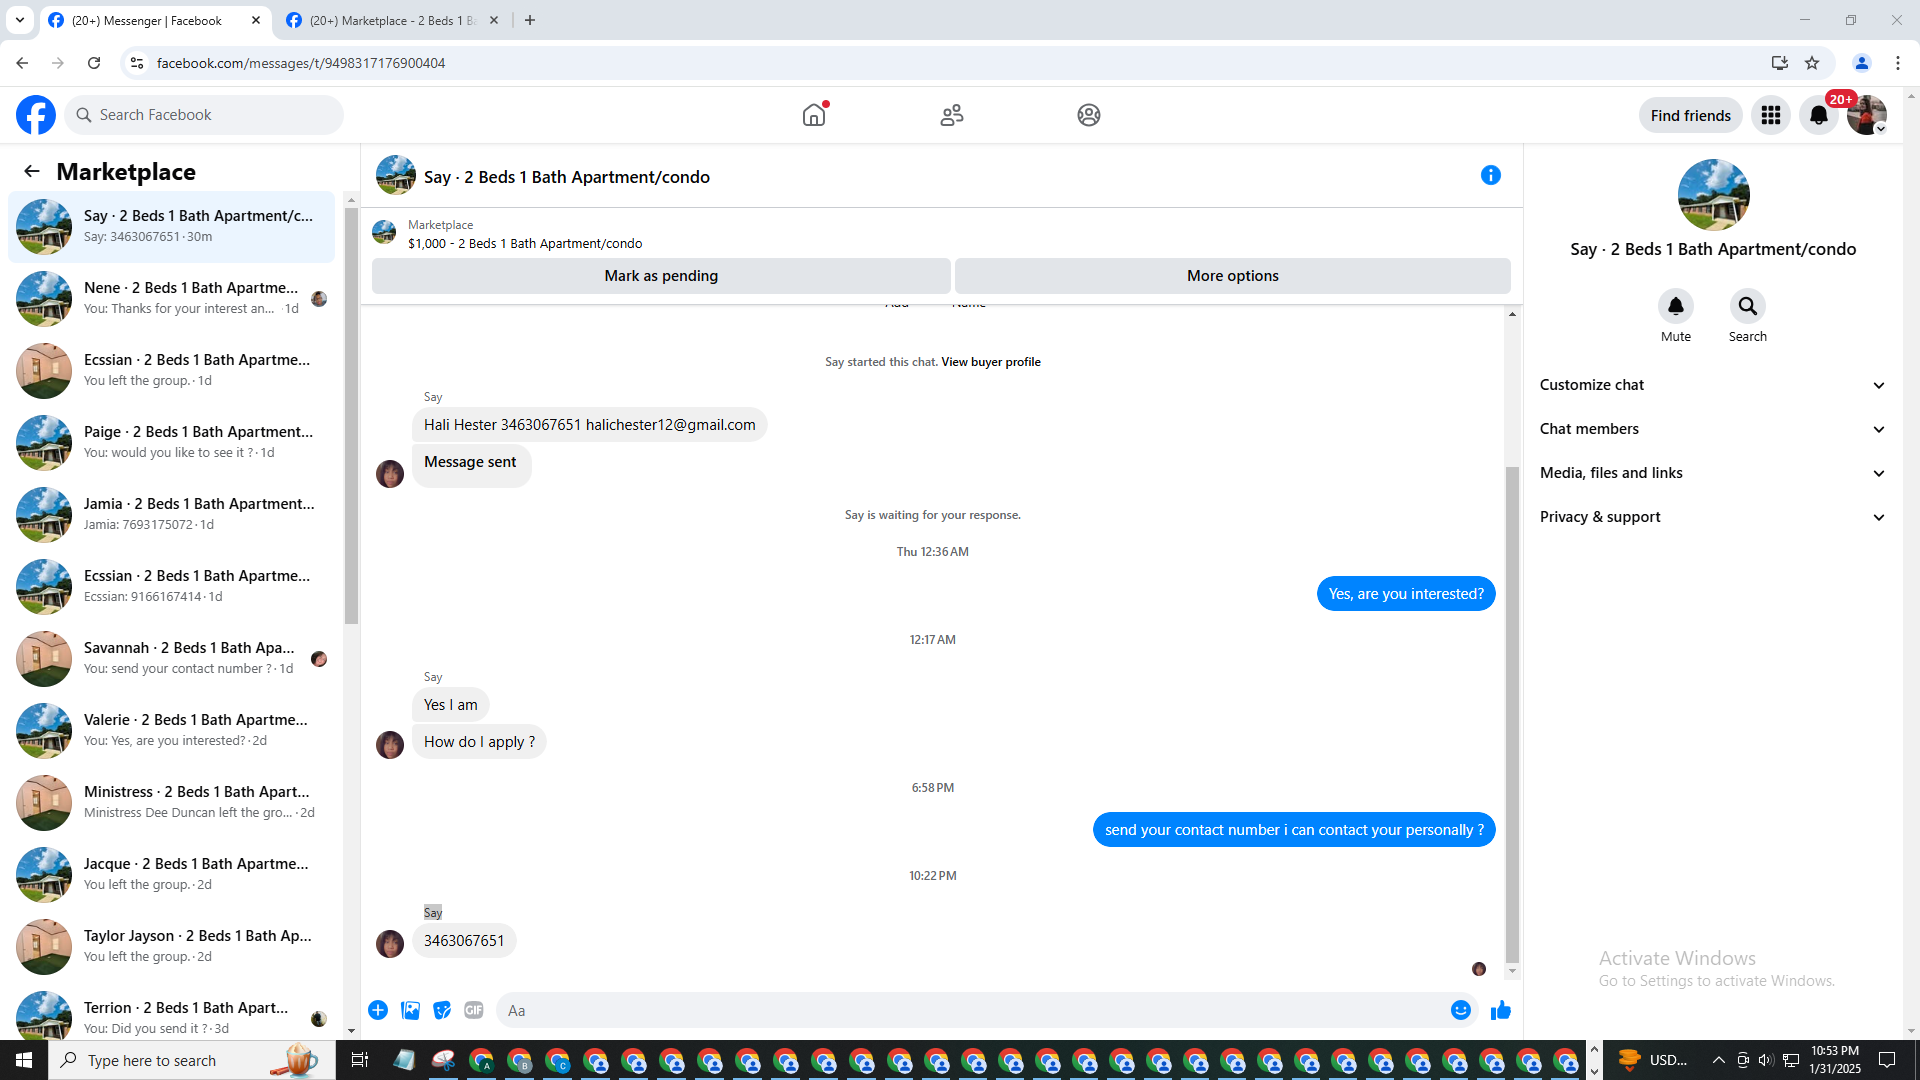The width and height of the screenshot is (1920, 1080).
Task: Open the $1,000 Marketplace listing link
Action: tap(525, 243)
